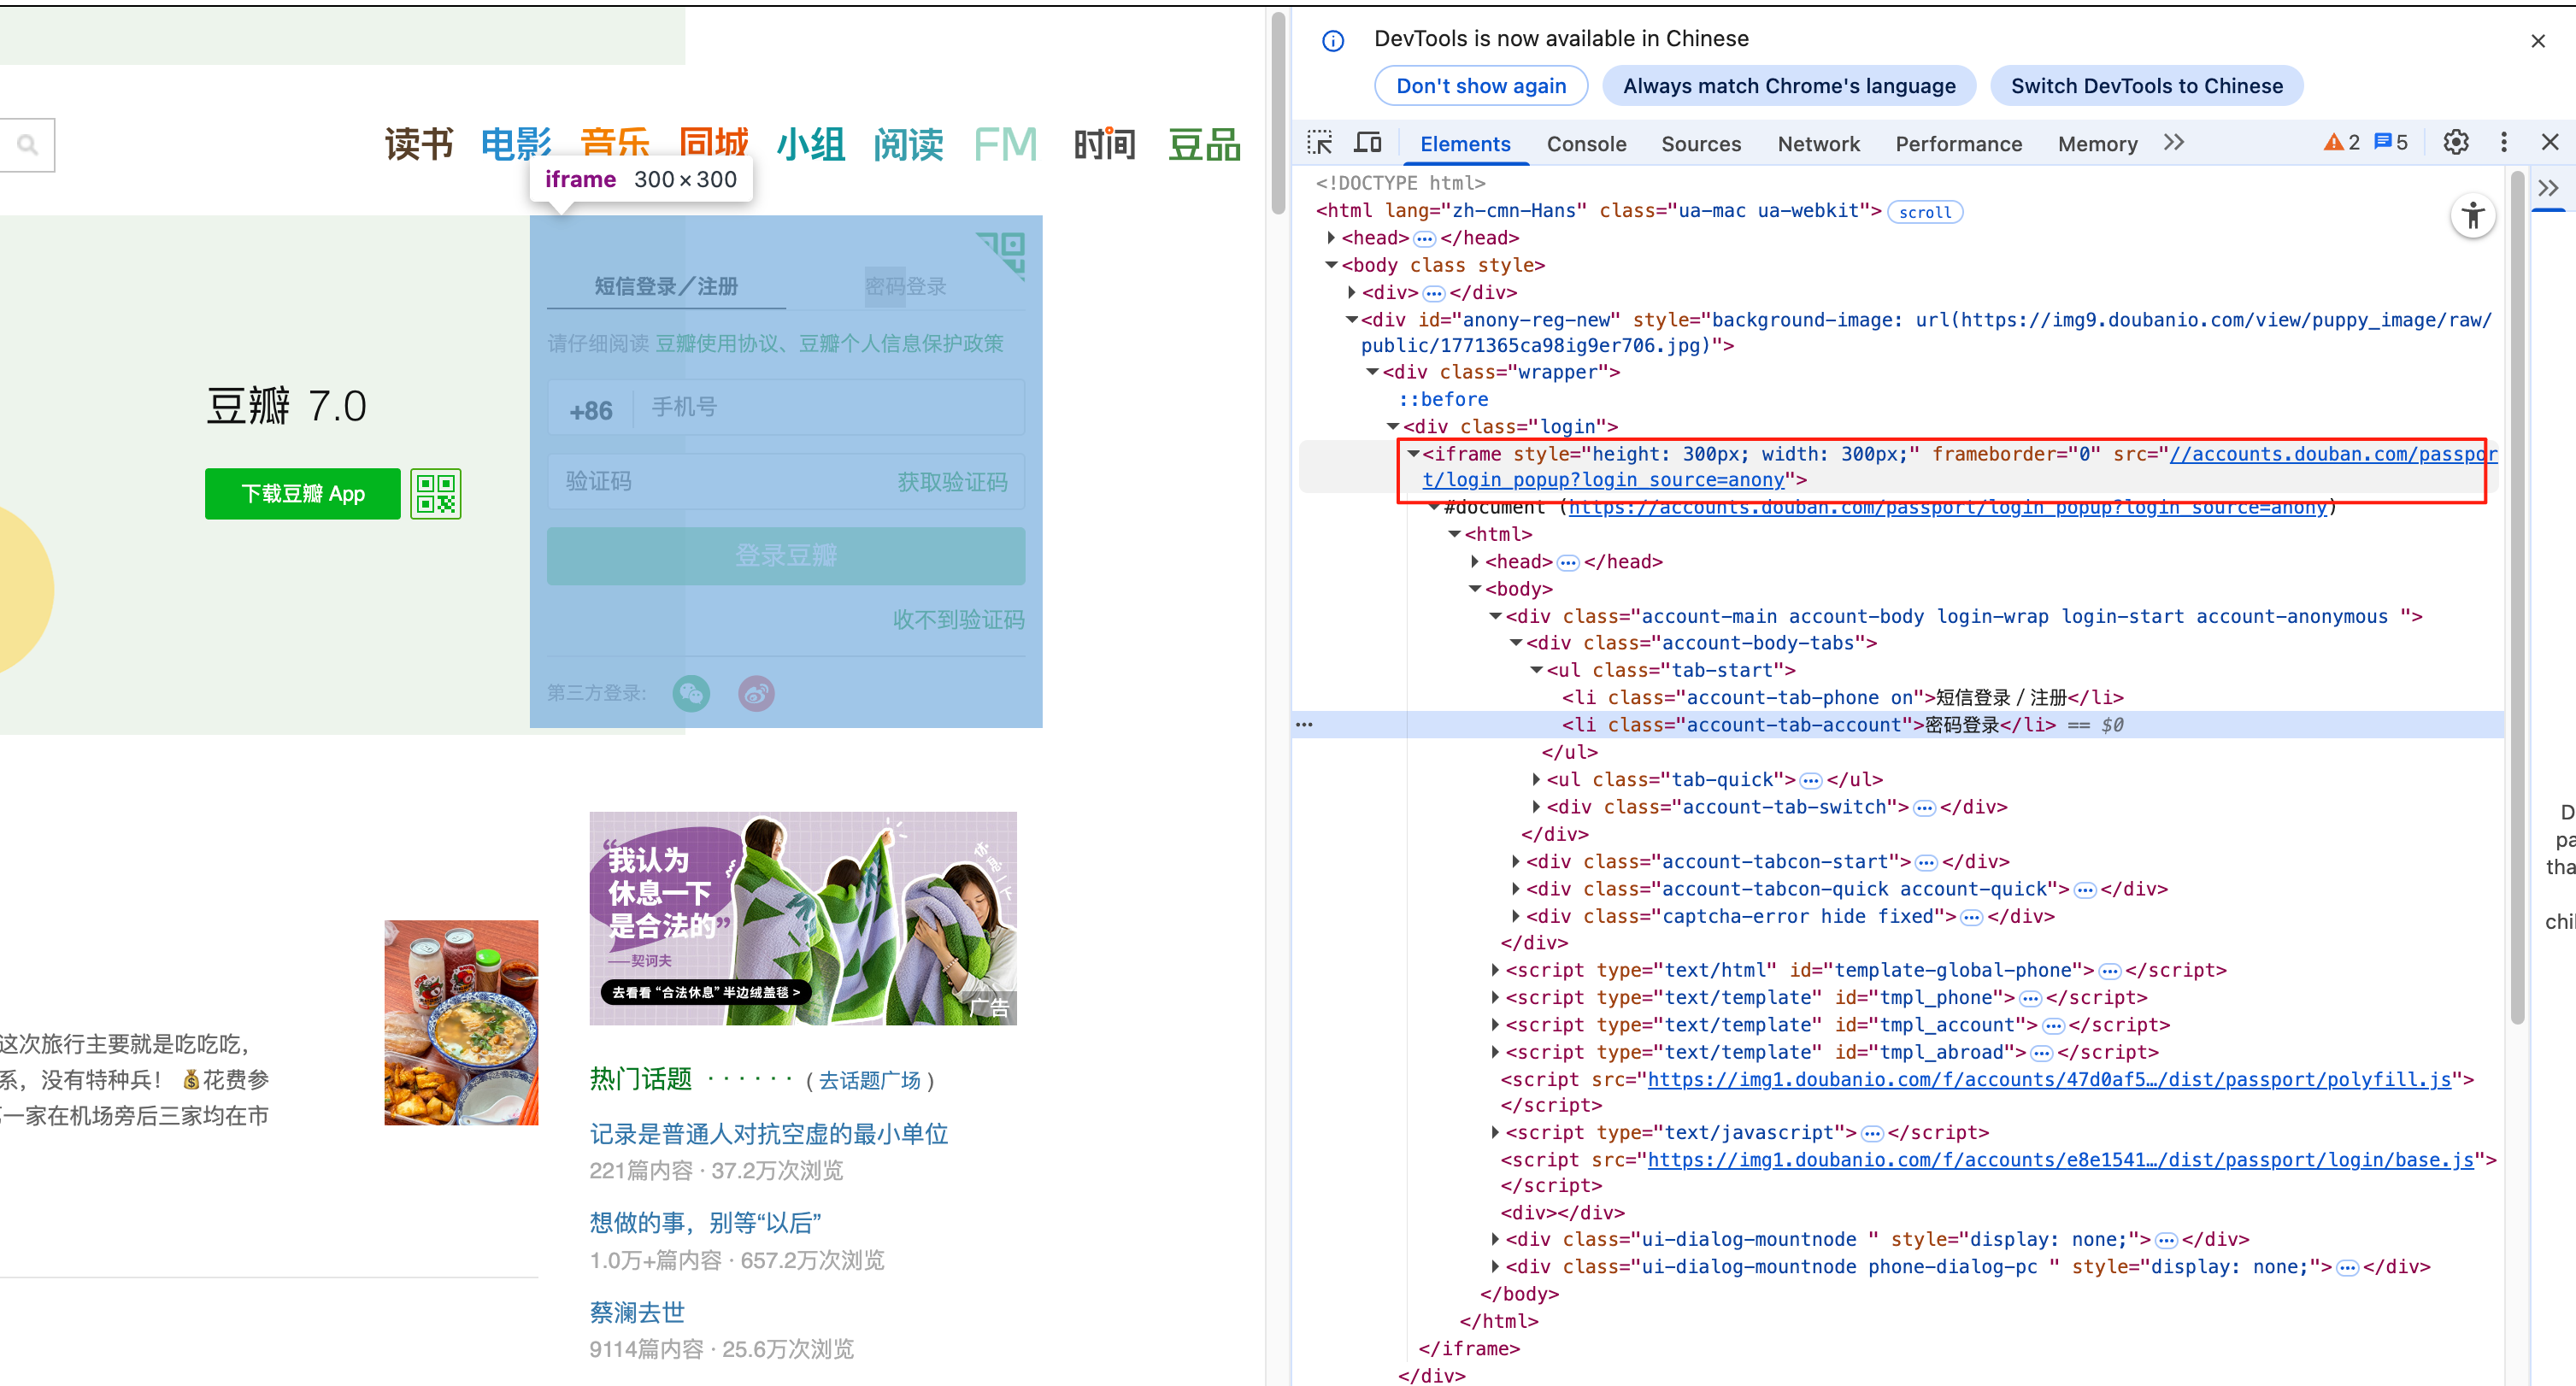This screenshot has height=1386, width=2576.
Task: Click the 手机号 phone number field
Action: pyautogui.click(x=829, y=408)
